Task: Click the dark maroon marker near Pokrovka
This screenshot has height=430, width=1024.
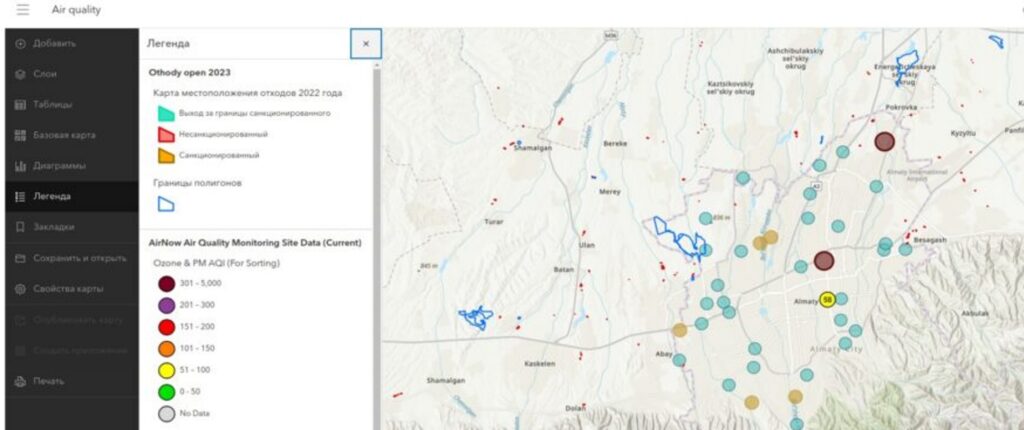Action: (884, 141)
